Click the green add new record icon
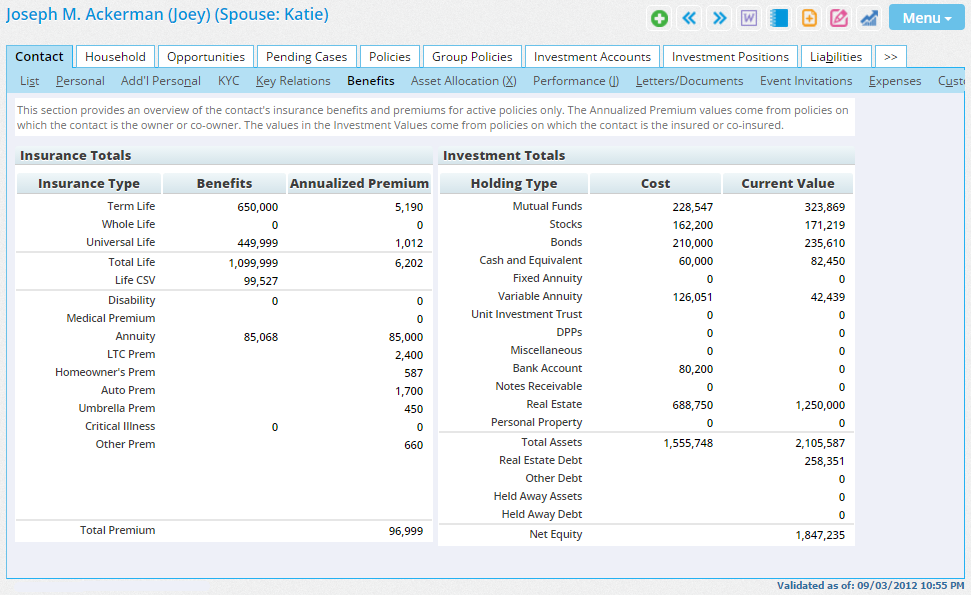 [659, 18]
